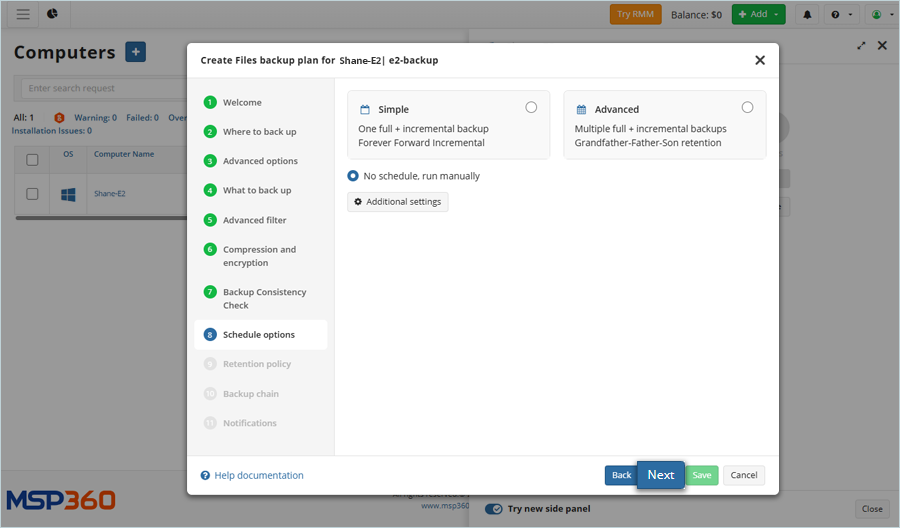900x528 pixels.
Task: Toggle the Try new side panel switch
Action: coord(494,509)
